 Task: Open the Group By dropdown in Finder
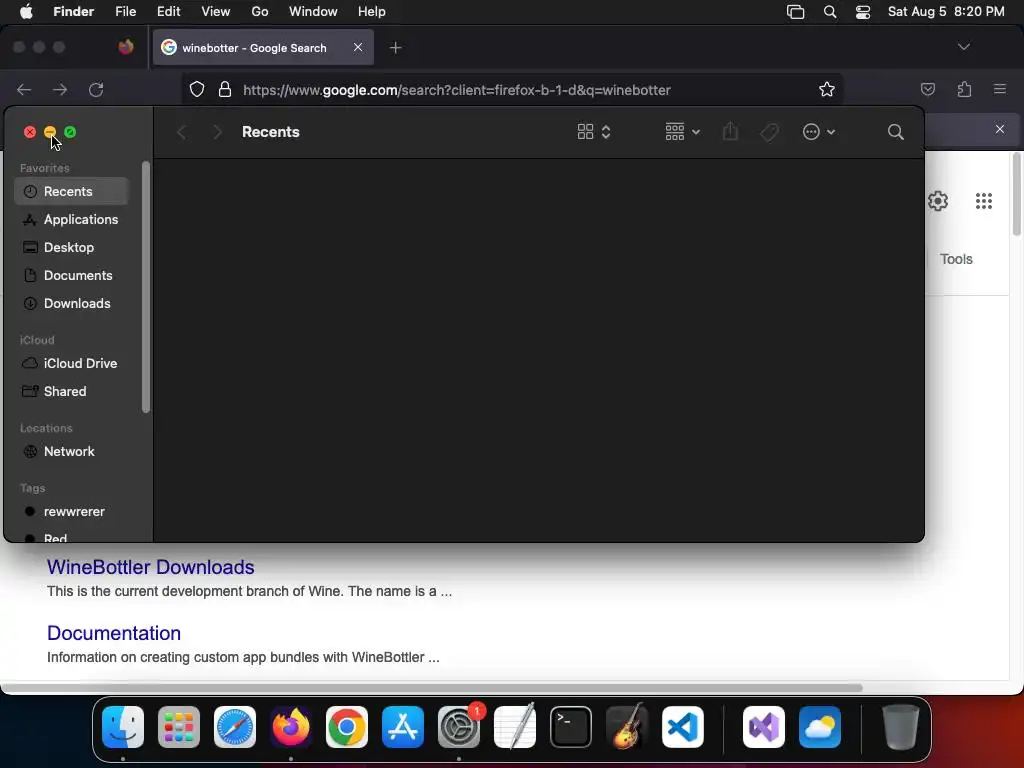(682, 133)
